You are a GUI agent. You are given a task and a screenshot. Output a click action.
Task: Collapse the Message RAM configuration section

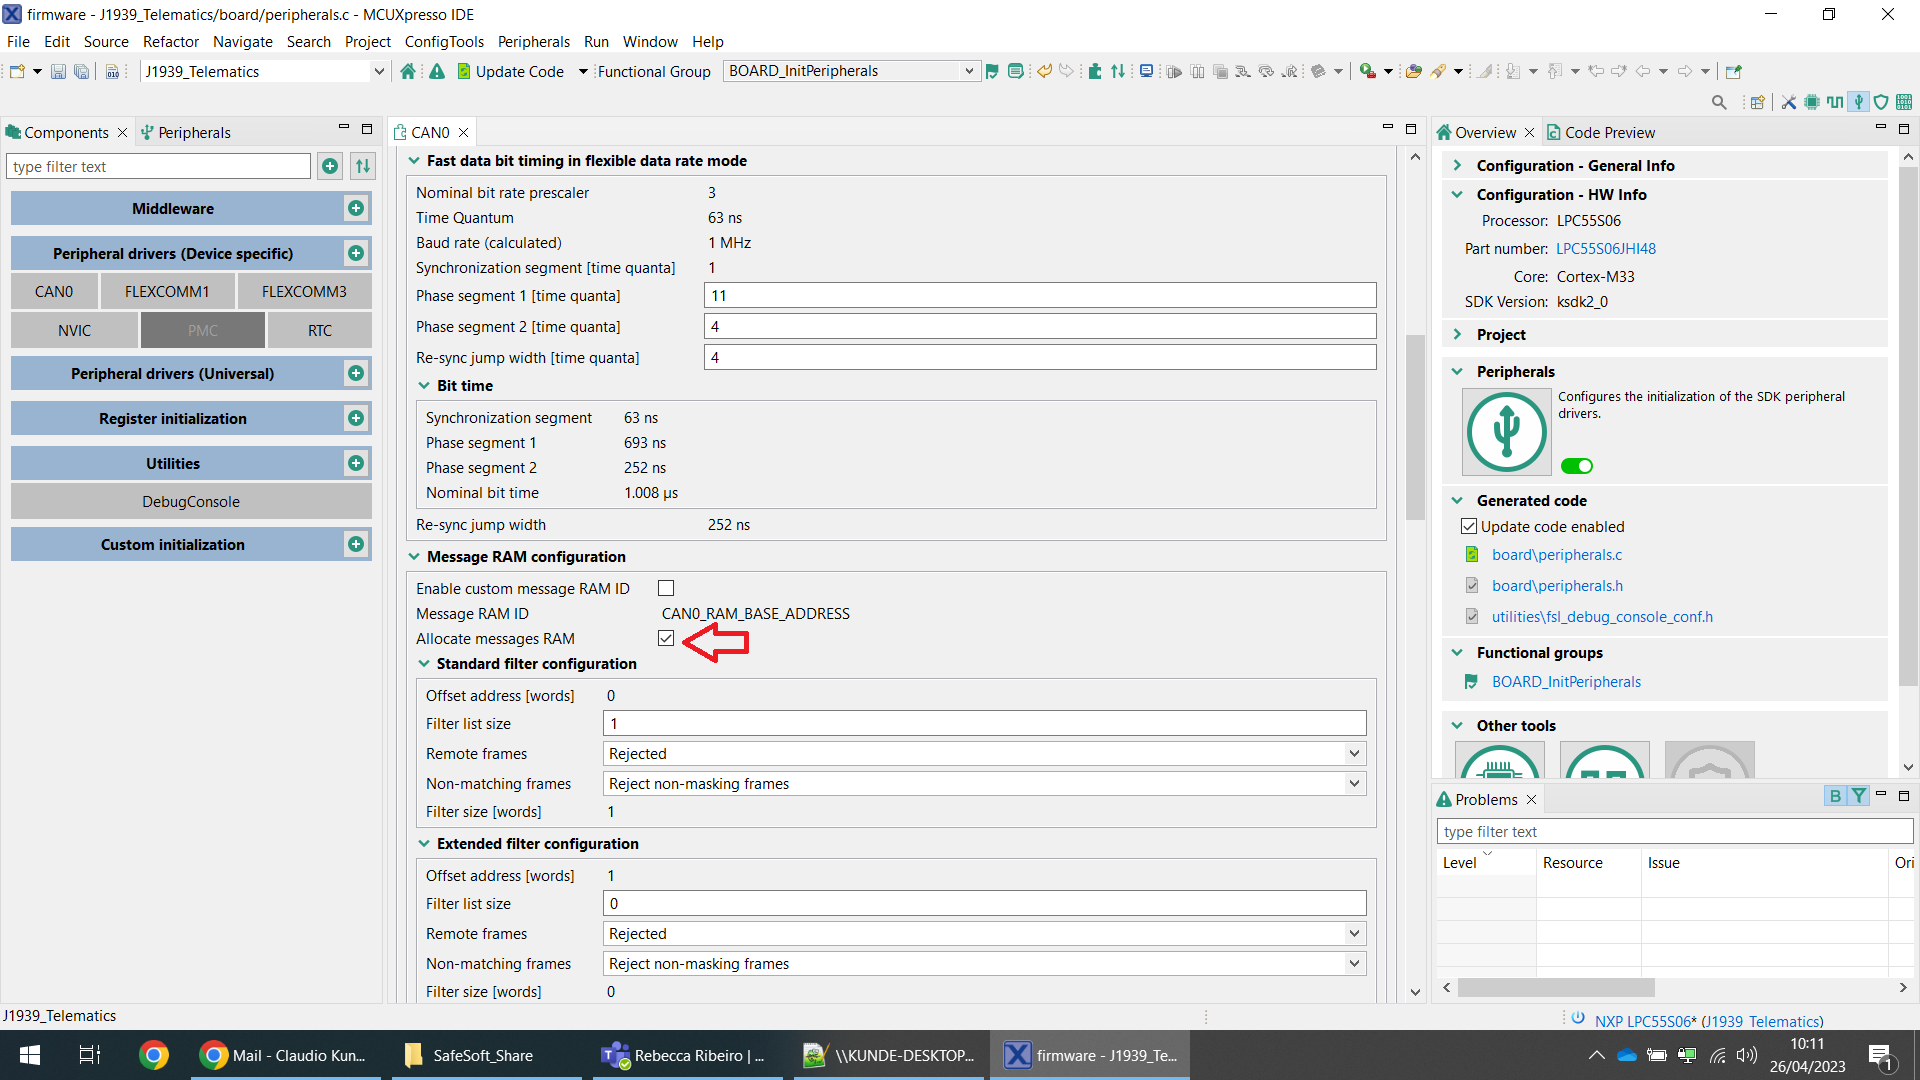click(x=414, y=557)
